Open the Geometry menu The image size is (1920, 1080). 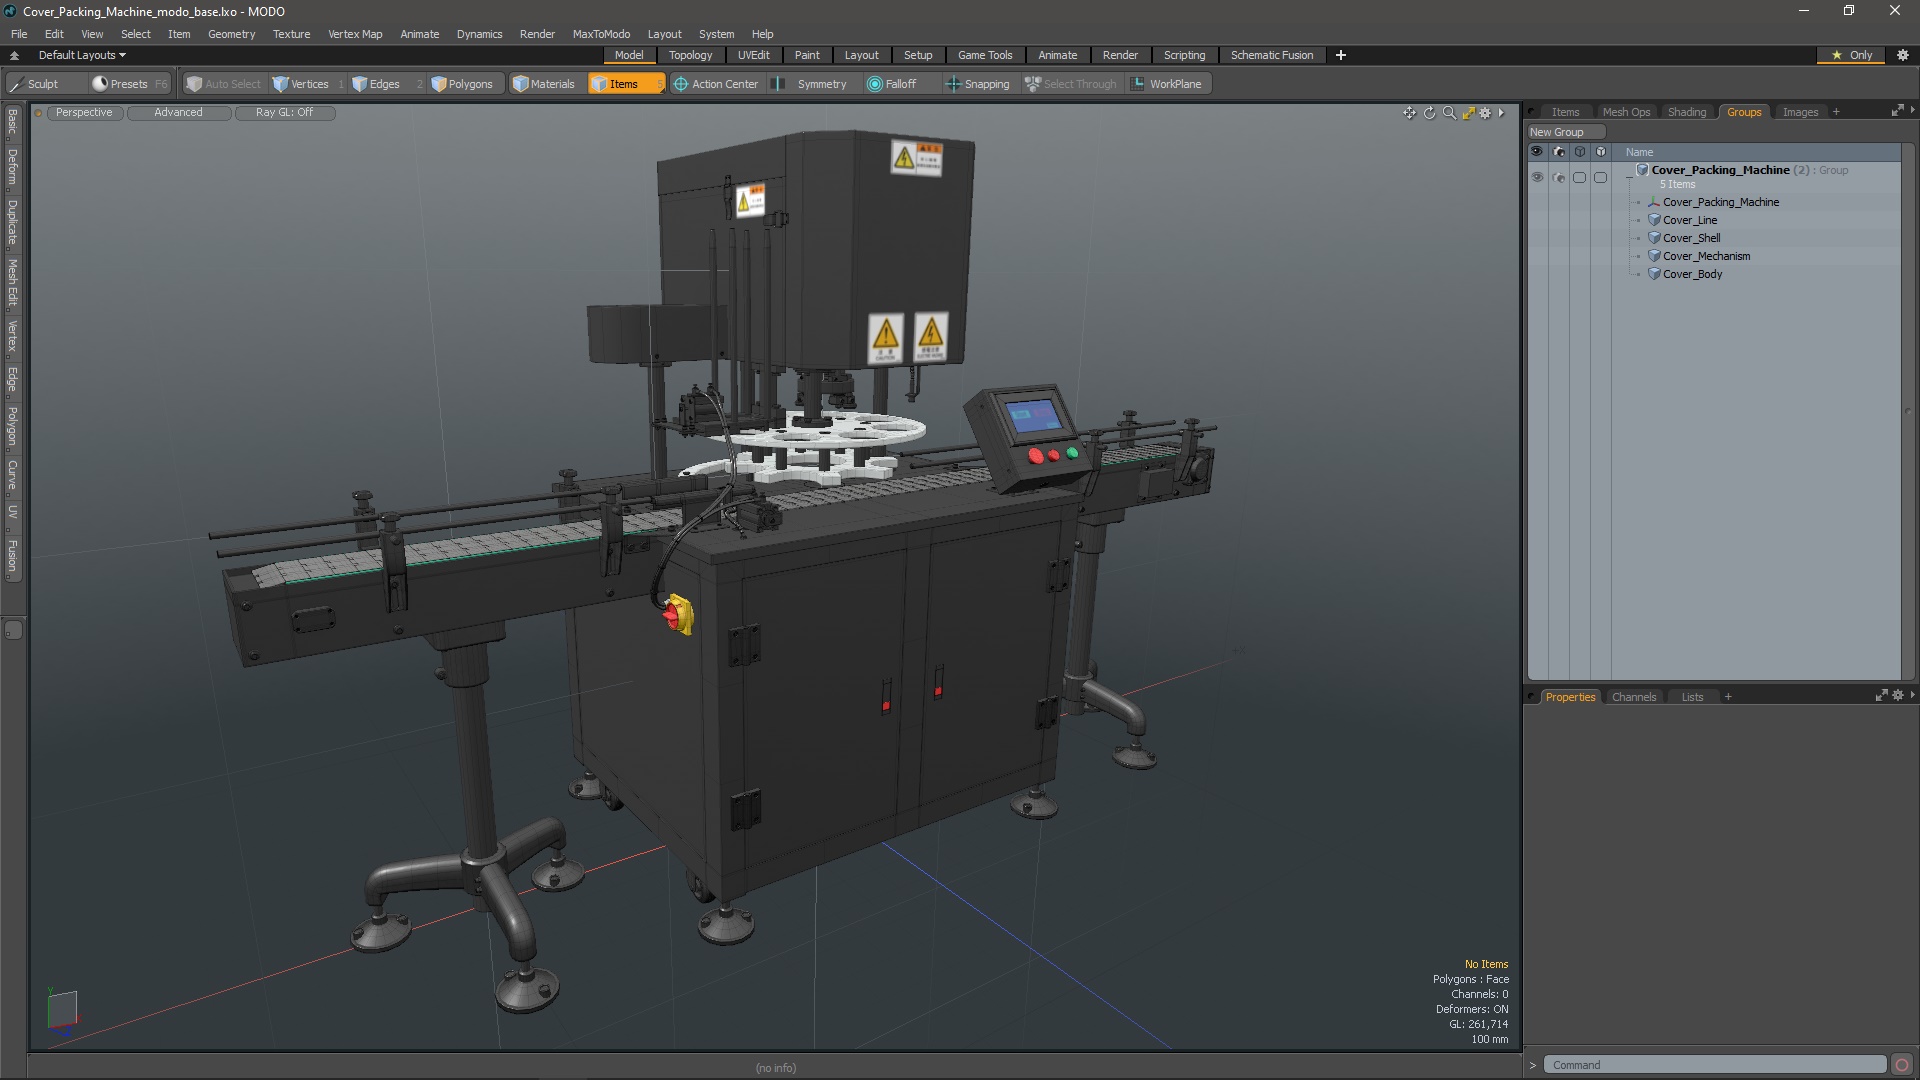coord(231,34)
